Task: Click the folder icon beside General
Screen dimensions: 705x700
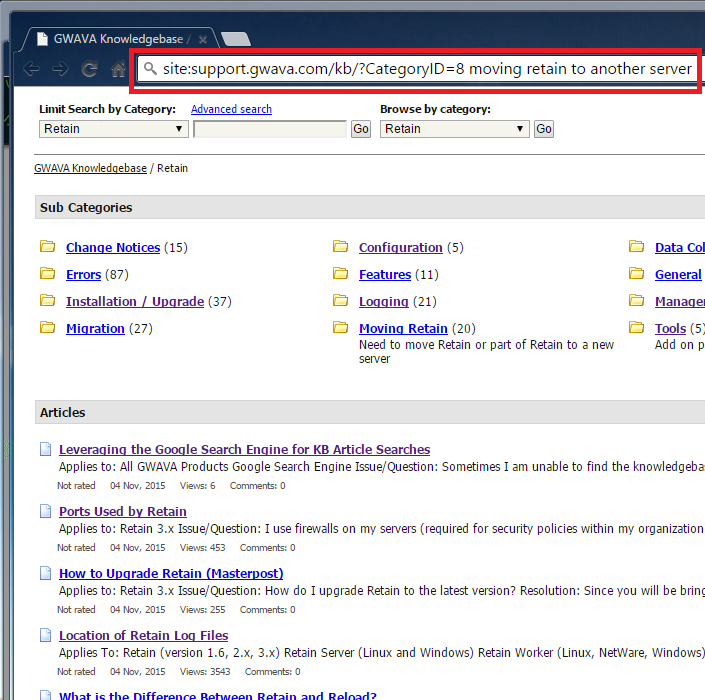Action: (636, 273)
